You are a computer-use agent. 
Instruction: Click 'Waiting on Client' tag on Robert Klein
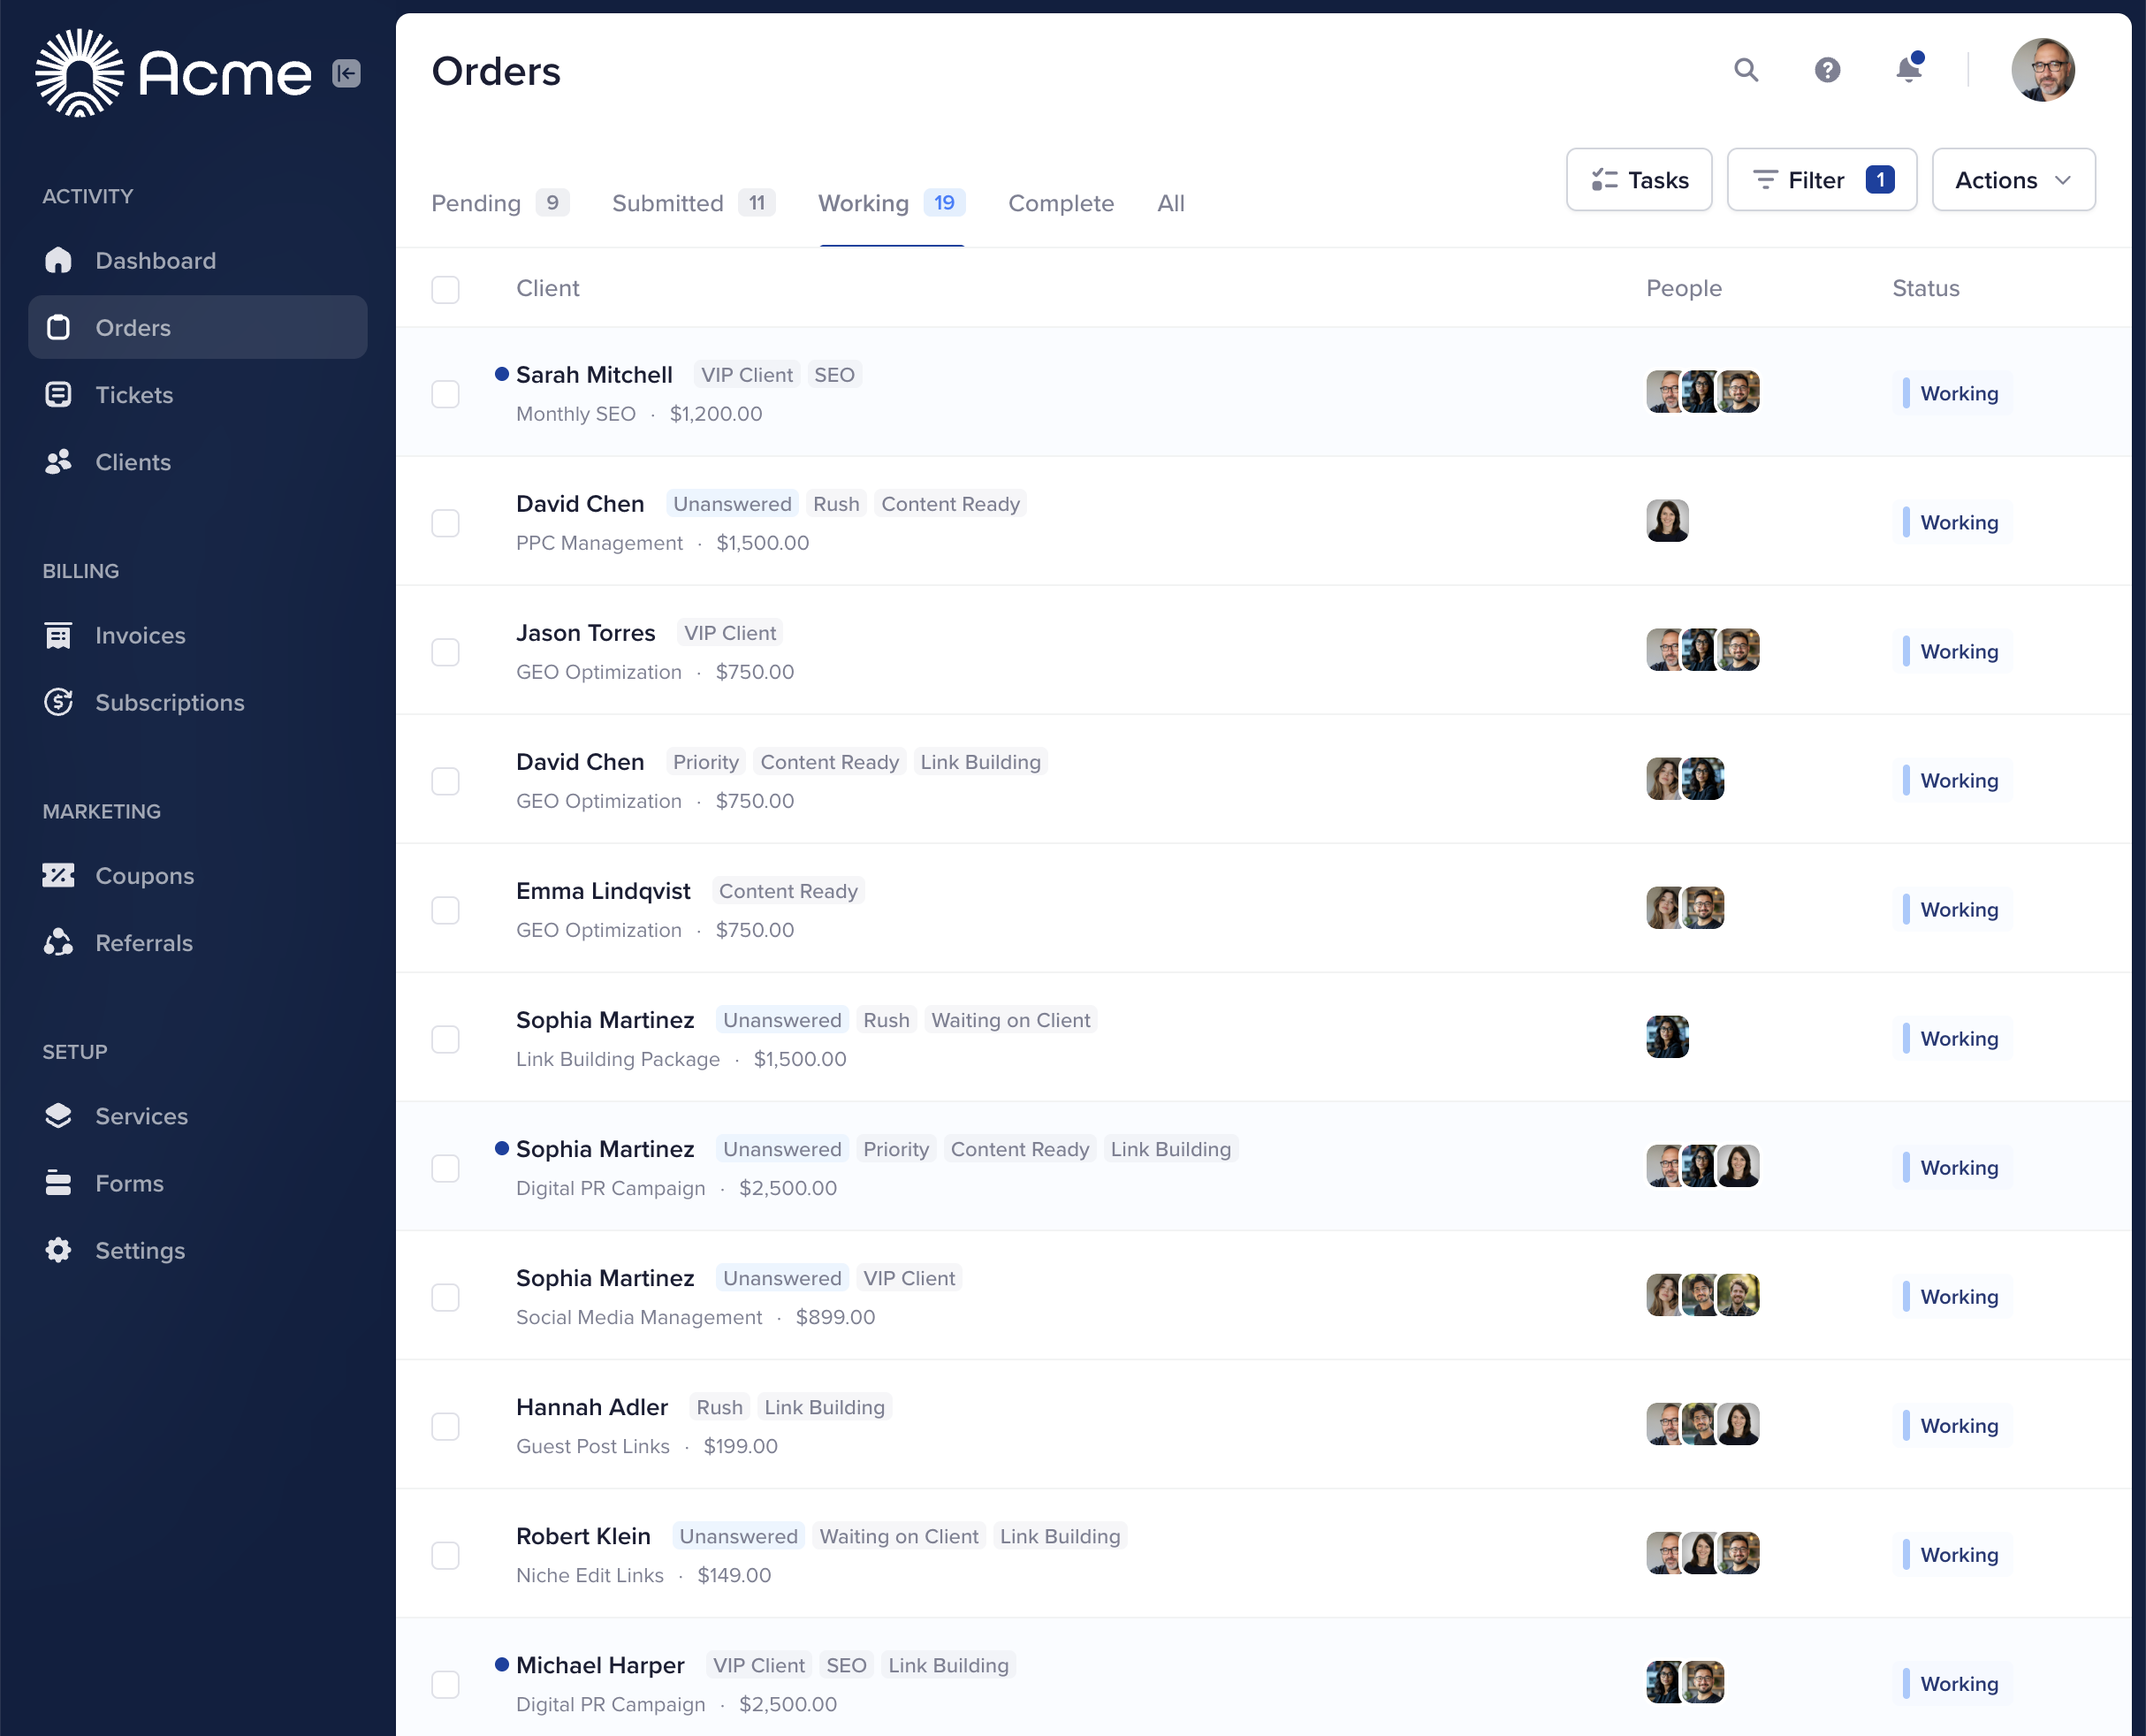point(899,1536)
